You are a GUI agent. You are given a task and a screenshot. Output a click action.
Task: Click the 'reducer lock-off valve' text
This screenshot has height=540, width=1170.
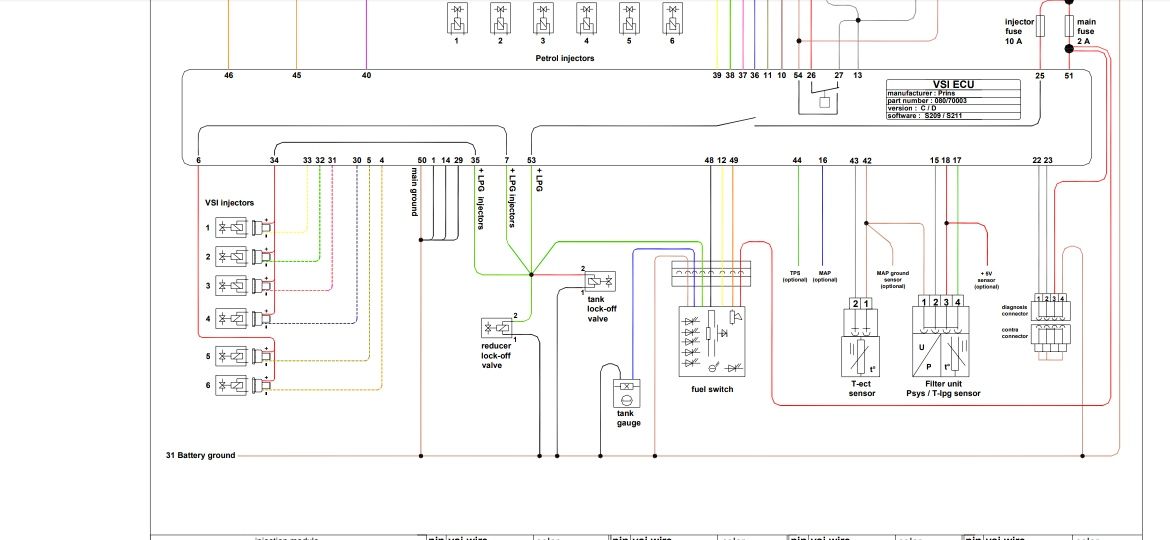point(496,356)
